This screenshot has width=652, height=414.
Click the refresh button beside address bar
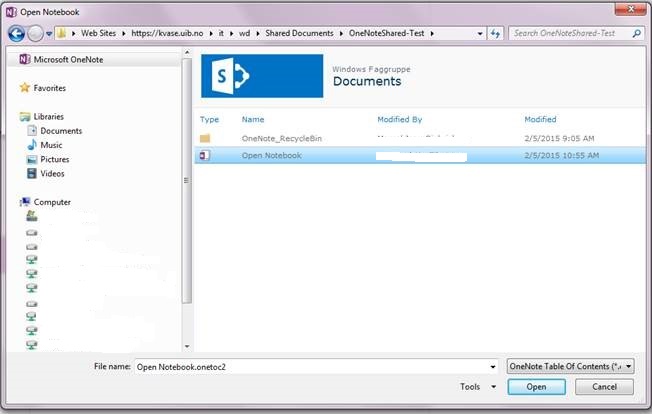[495, 33]
